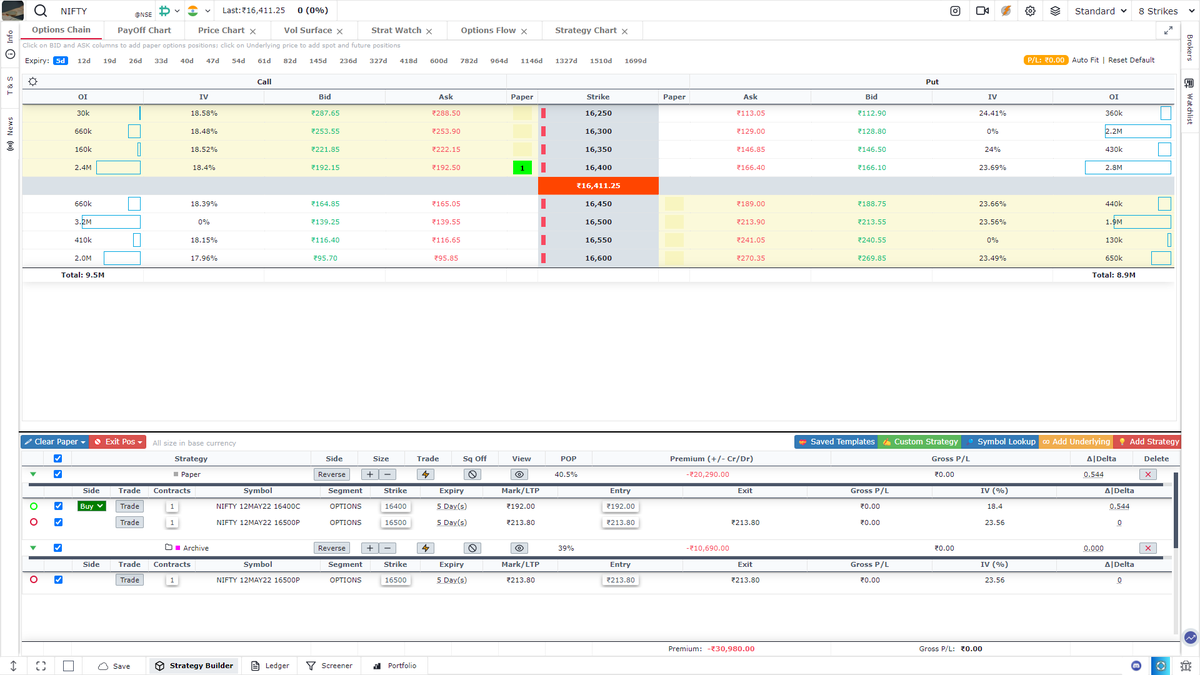Open the Clear Paper dropdown
The width and height of the screenshot is (1200, 675).
(x=55, y=441)
